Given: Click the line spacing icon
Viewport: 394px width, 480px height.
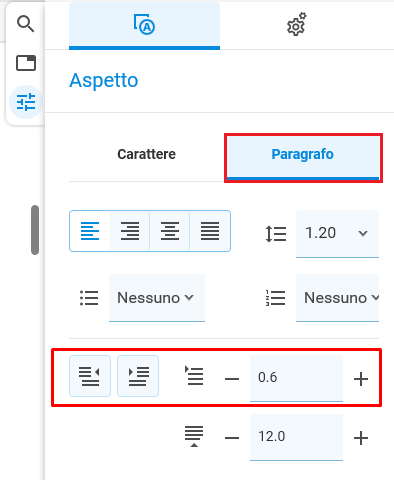Looking at the screenshot, I should pos(276,234).
